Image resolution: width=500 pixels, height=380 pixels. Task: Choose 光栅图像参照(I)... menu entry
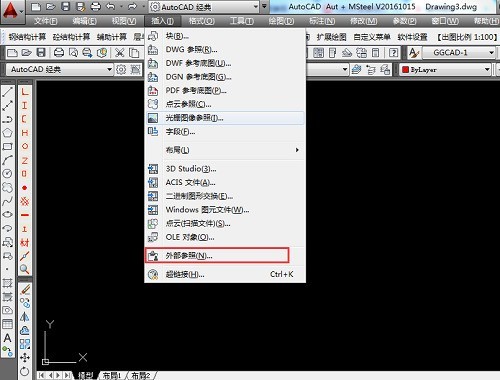pyautogui.click(x=225, y=118)
